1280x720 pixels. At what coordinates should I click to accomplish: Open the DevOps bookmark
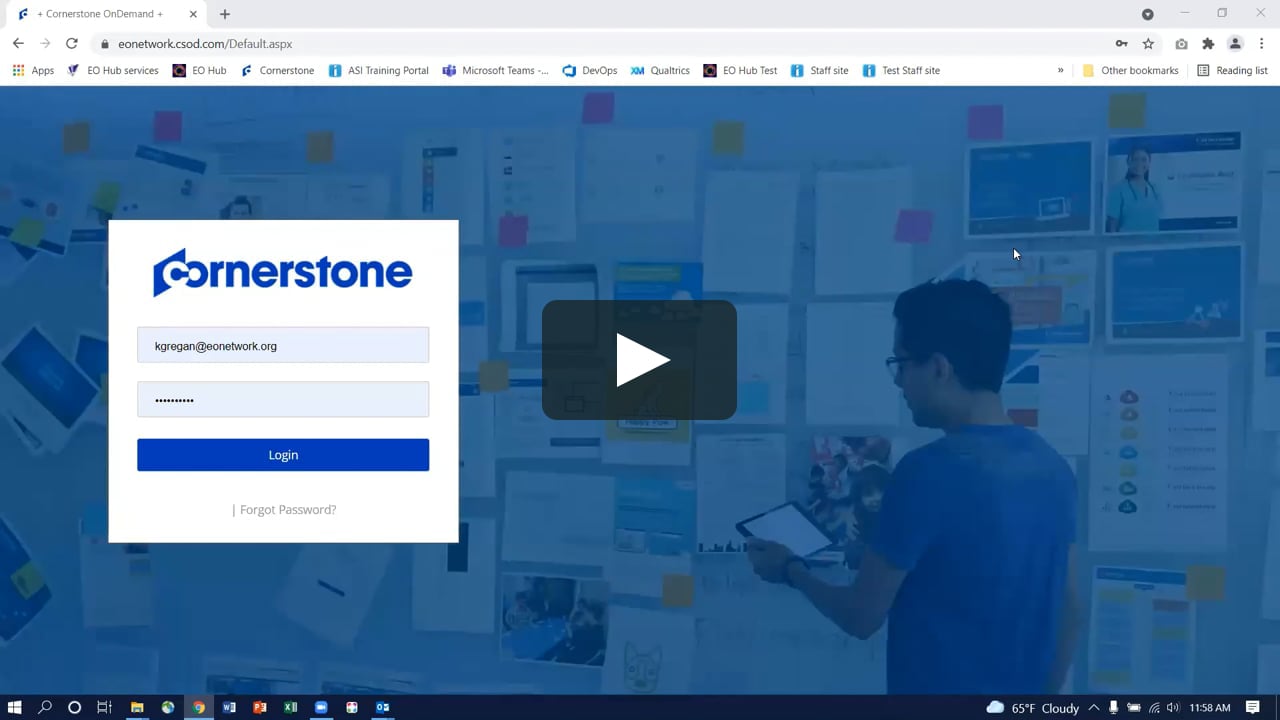tap(590, 71)
